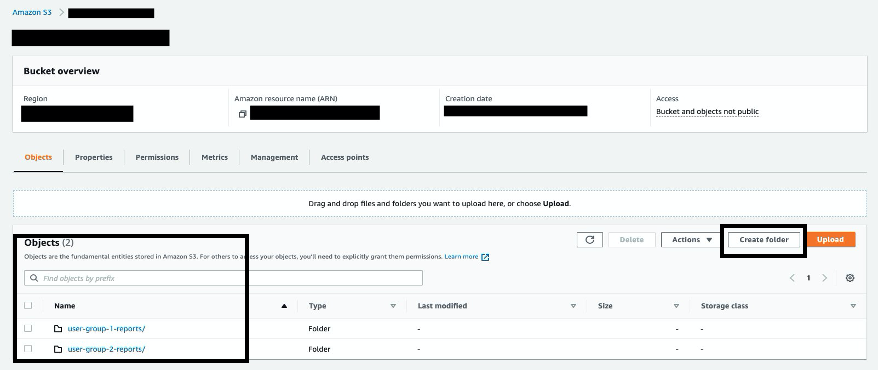
Task: Follow the Amazon S3 breadcrumb link
Action: pyautogui.click(x=32, y=12)
